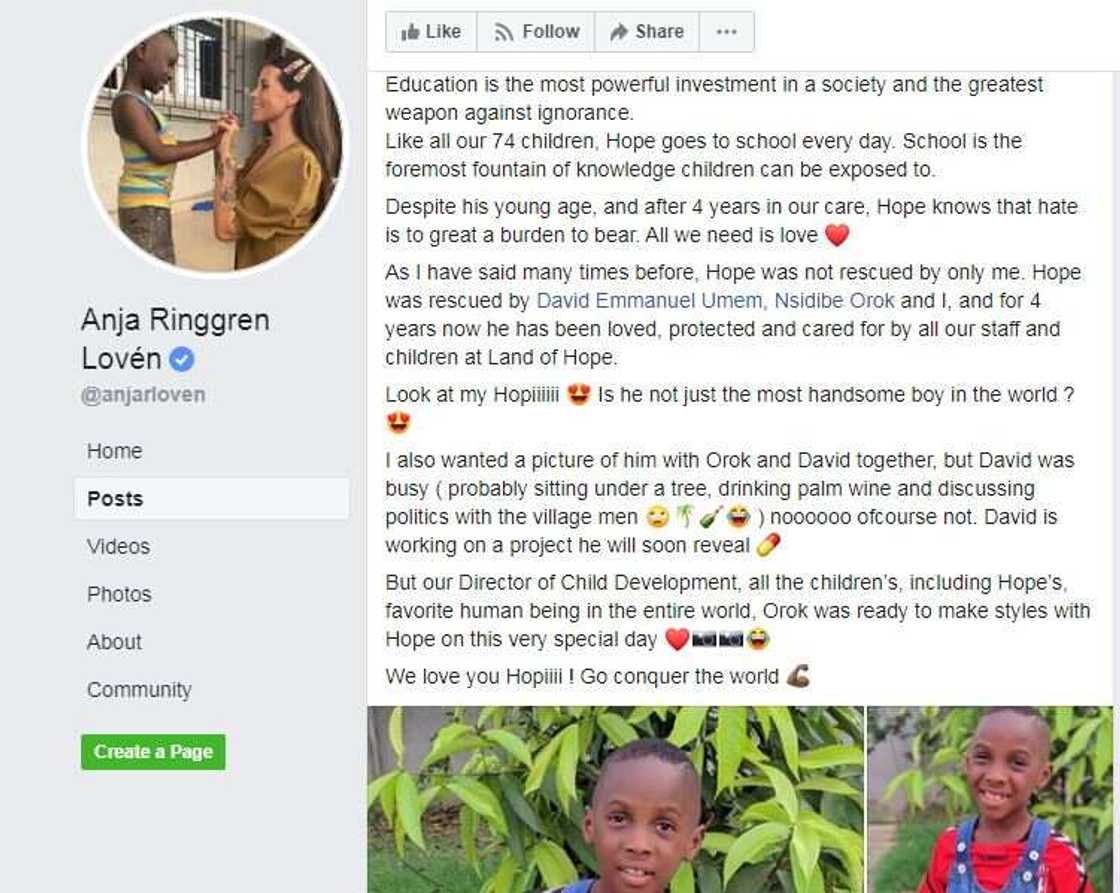Screen dimensions: 1120x893
Task: Open the Photos section
Action: [119, 594]
